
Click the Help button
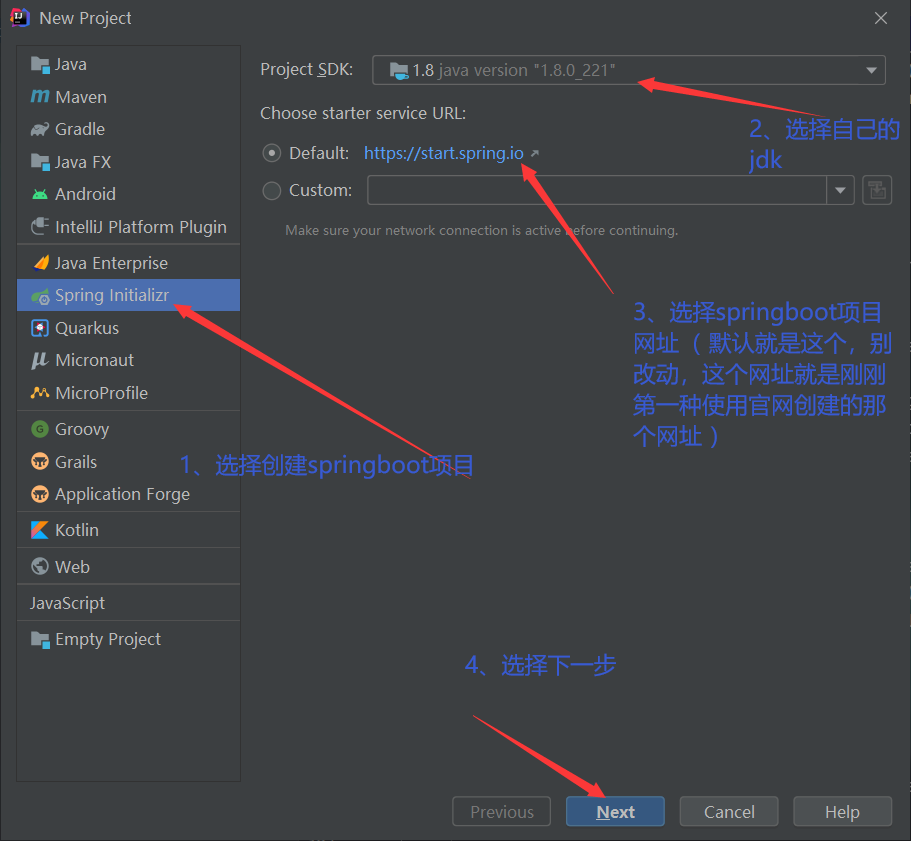842,811
